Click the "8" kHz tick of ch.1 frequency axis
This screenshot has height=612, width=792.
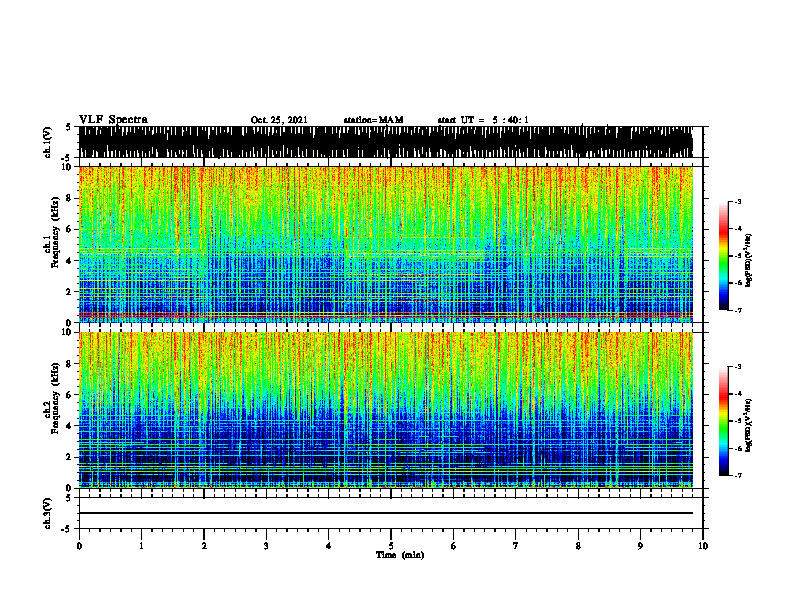[x=69, y=198]
